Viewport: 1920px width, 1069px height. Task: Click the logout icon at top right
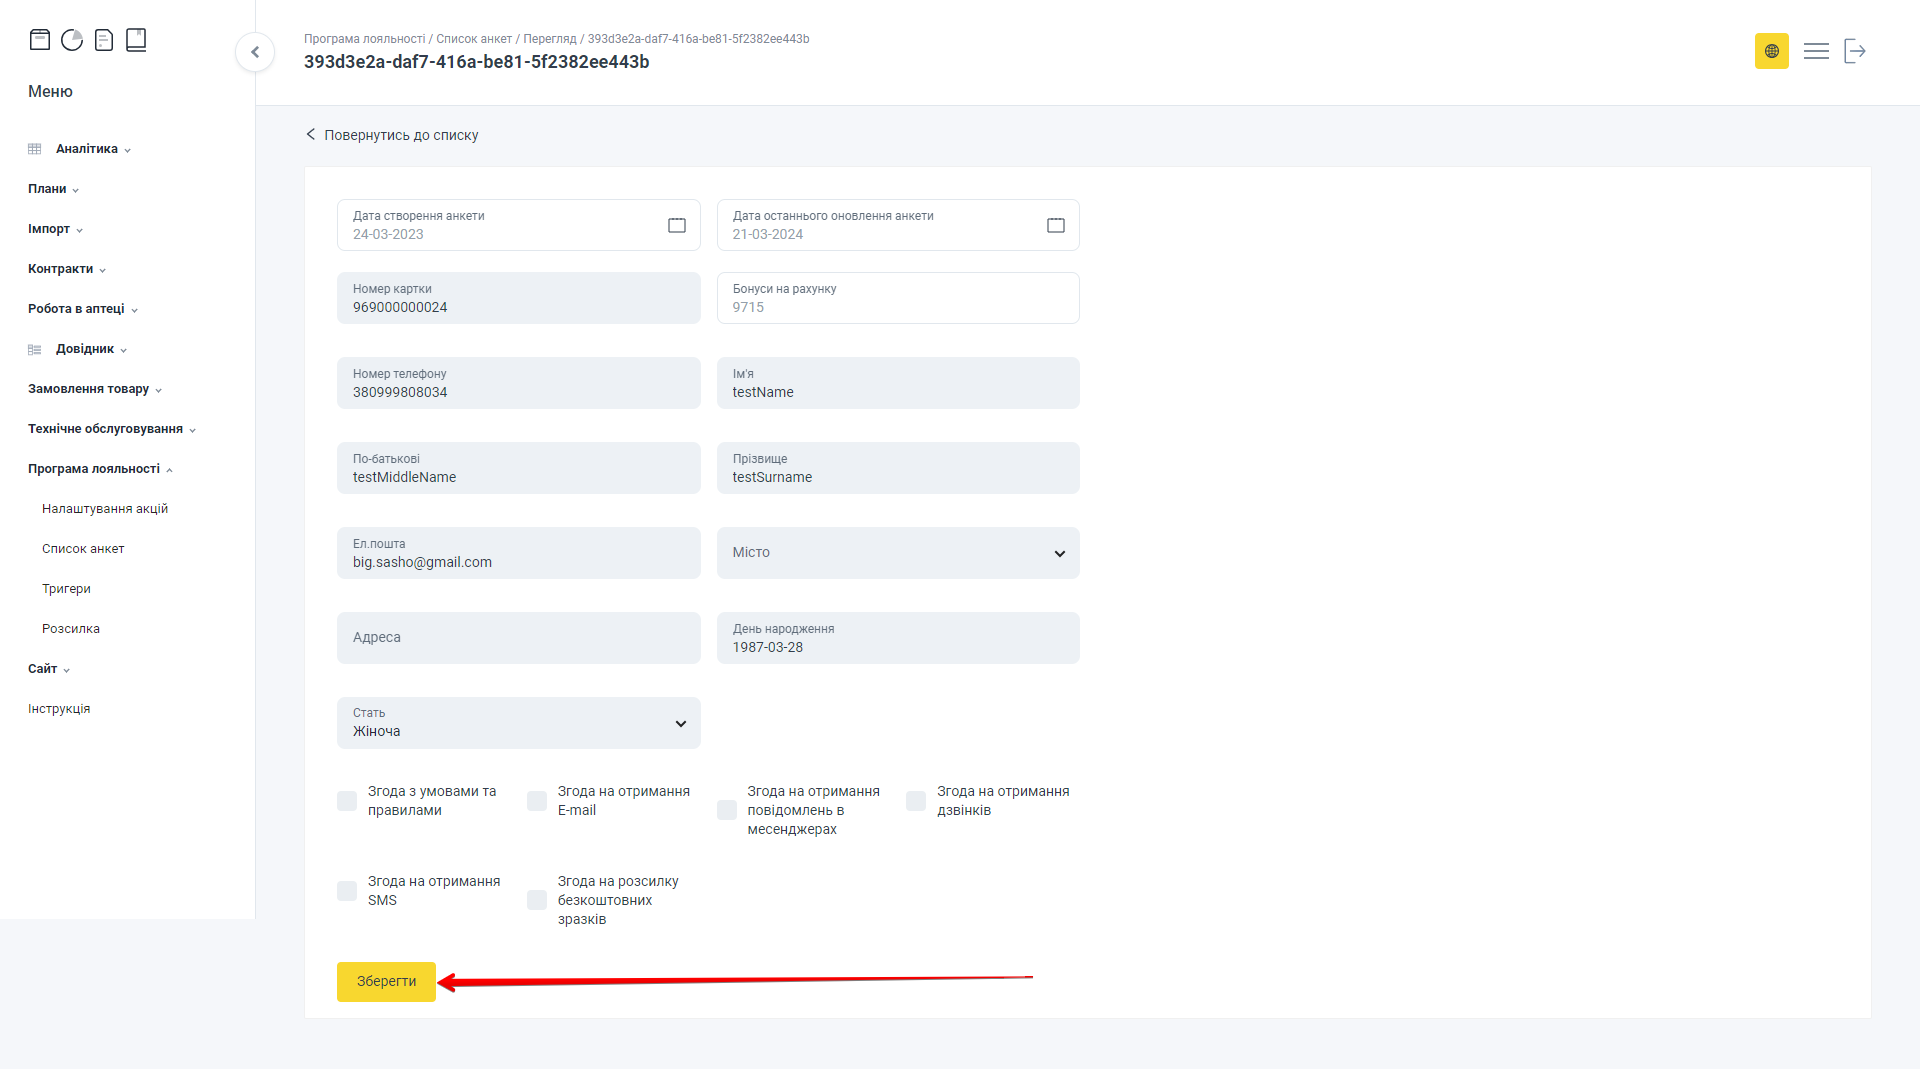coord(1855,51)
